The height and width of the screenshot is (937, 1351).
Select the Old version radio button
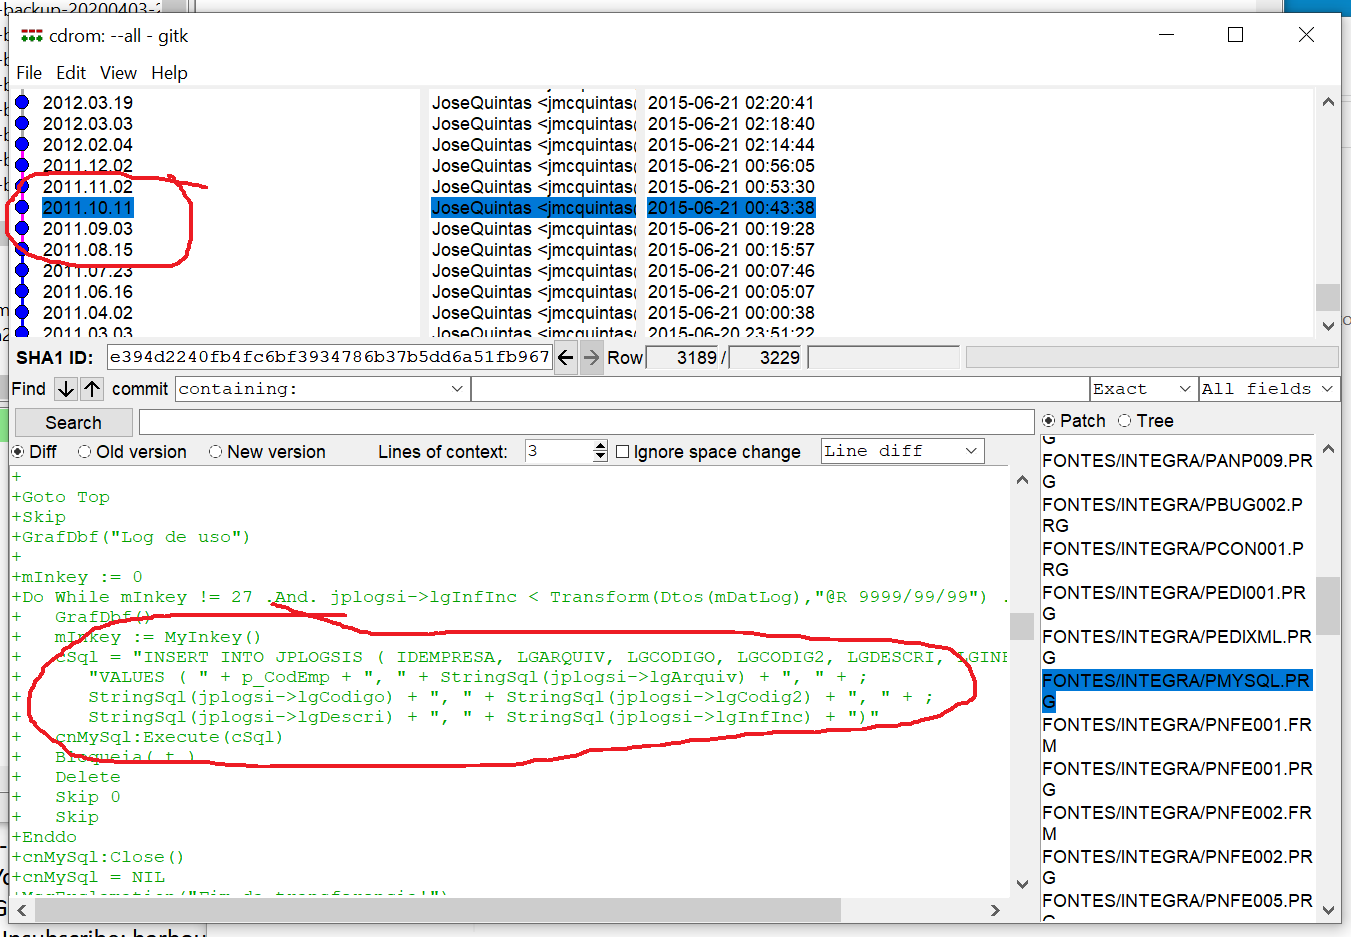click(x=85, y=452)
